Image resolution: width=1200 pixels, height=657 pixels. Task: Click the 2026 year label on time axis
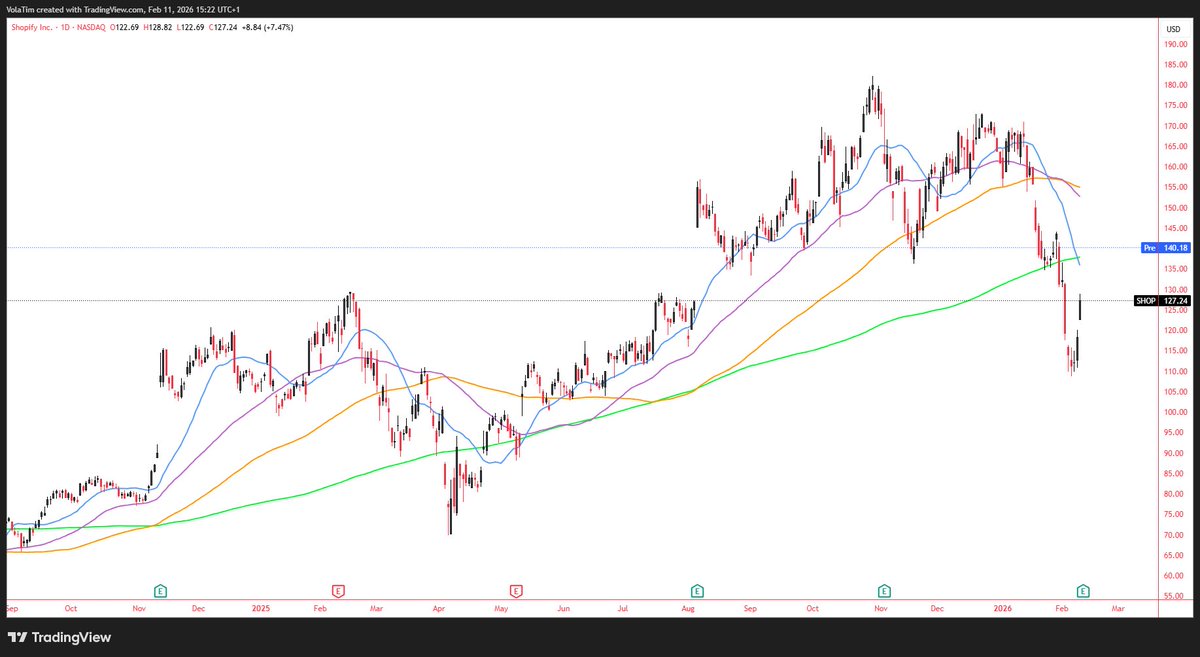(1002, 607)
